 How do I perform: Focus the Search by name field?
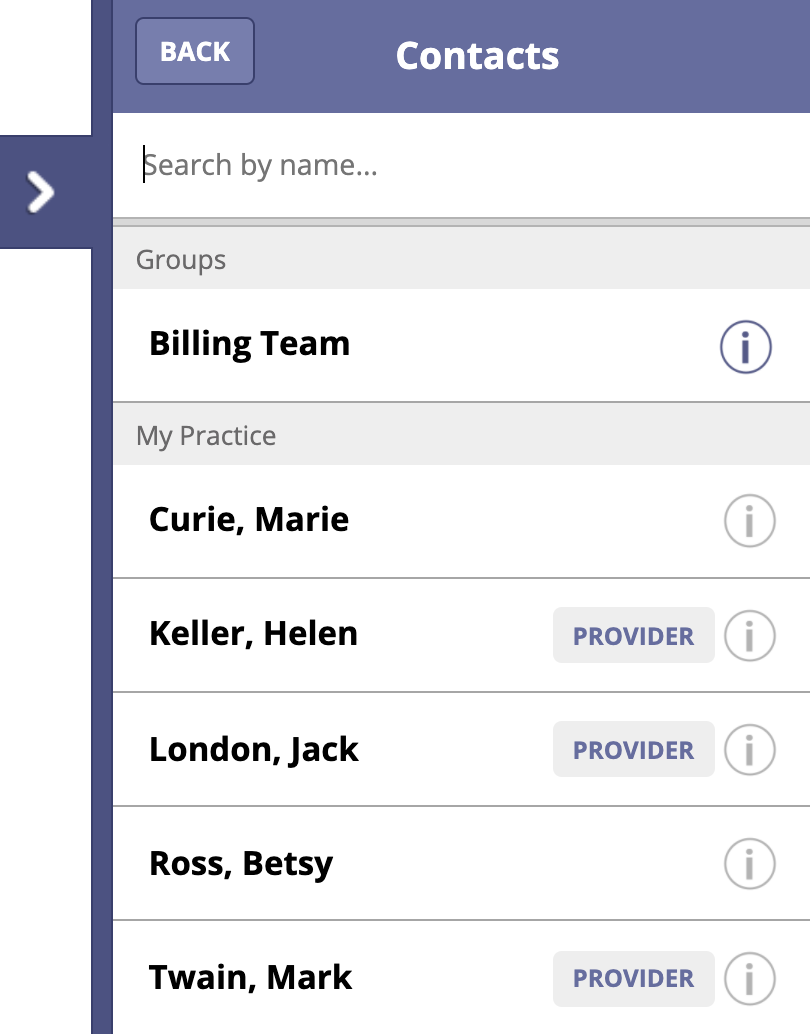click(x=462, y=165)
